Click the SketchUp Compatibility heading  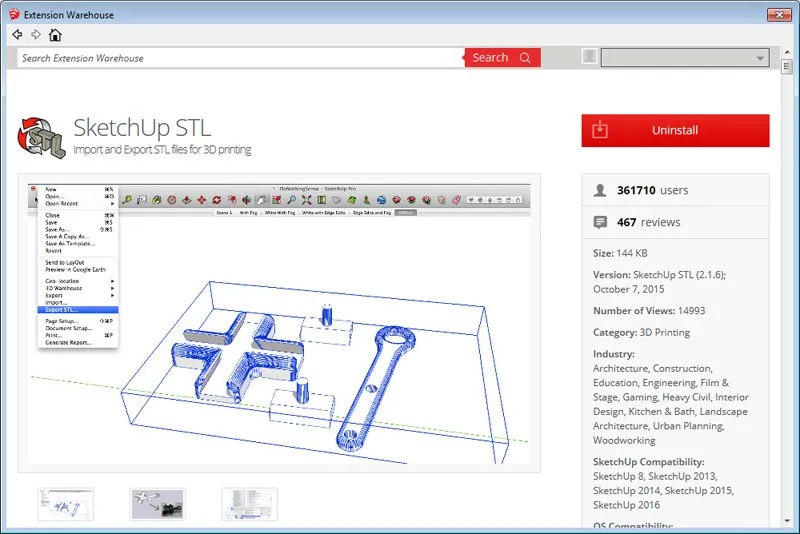648,462
